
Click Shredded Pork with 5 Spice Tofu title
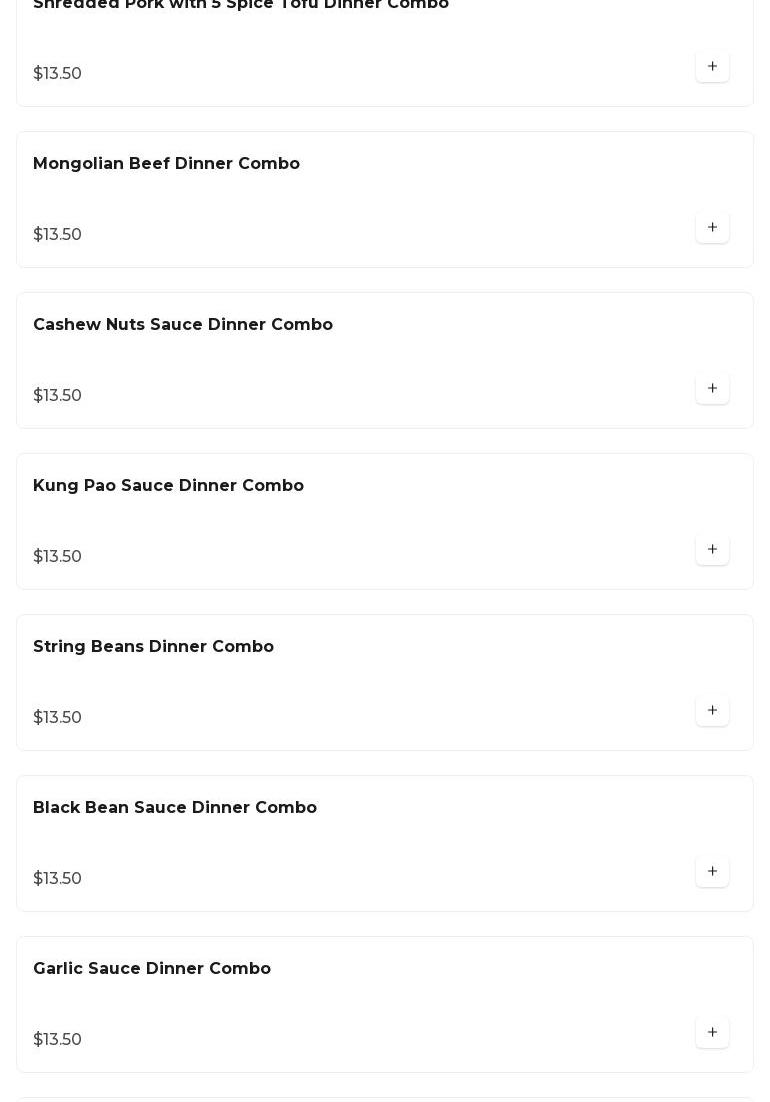pos(241,5)
